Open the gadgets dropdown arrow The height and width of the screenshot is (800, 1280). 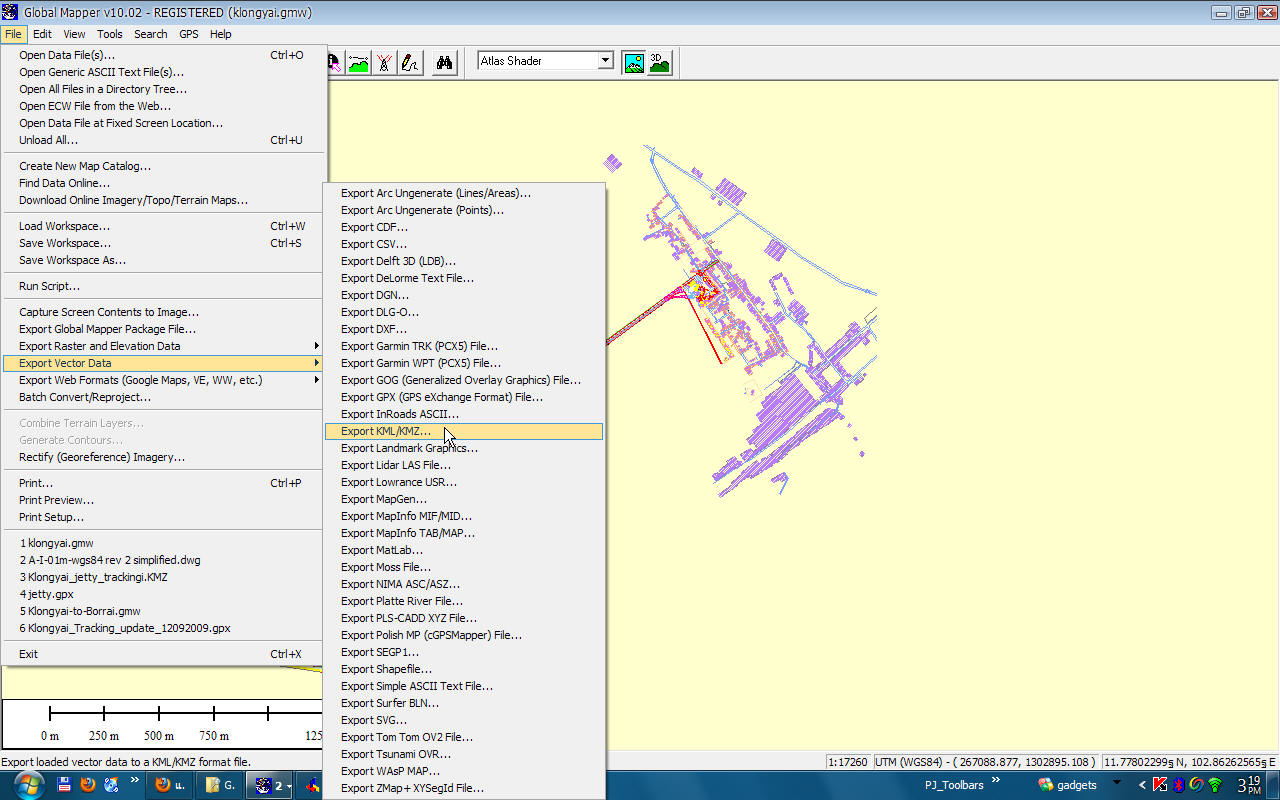1117,782
